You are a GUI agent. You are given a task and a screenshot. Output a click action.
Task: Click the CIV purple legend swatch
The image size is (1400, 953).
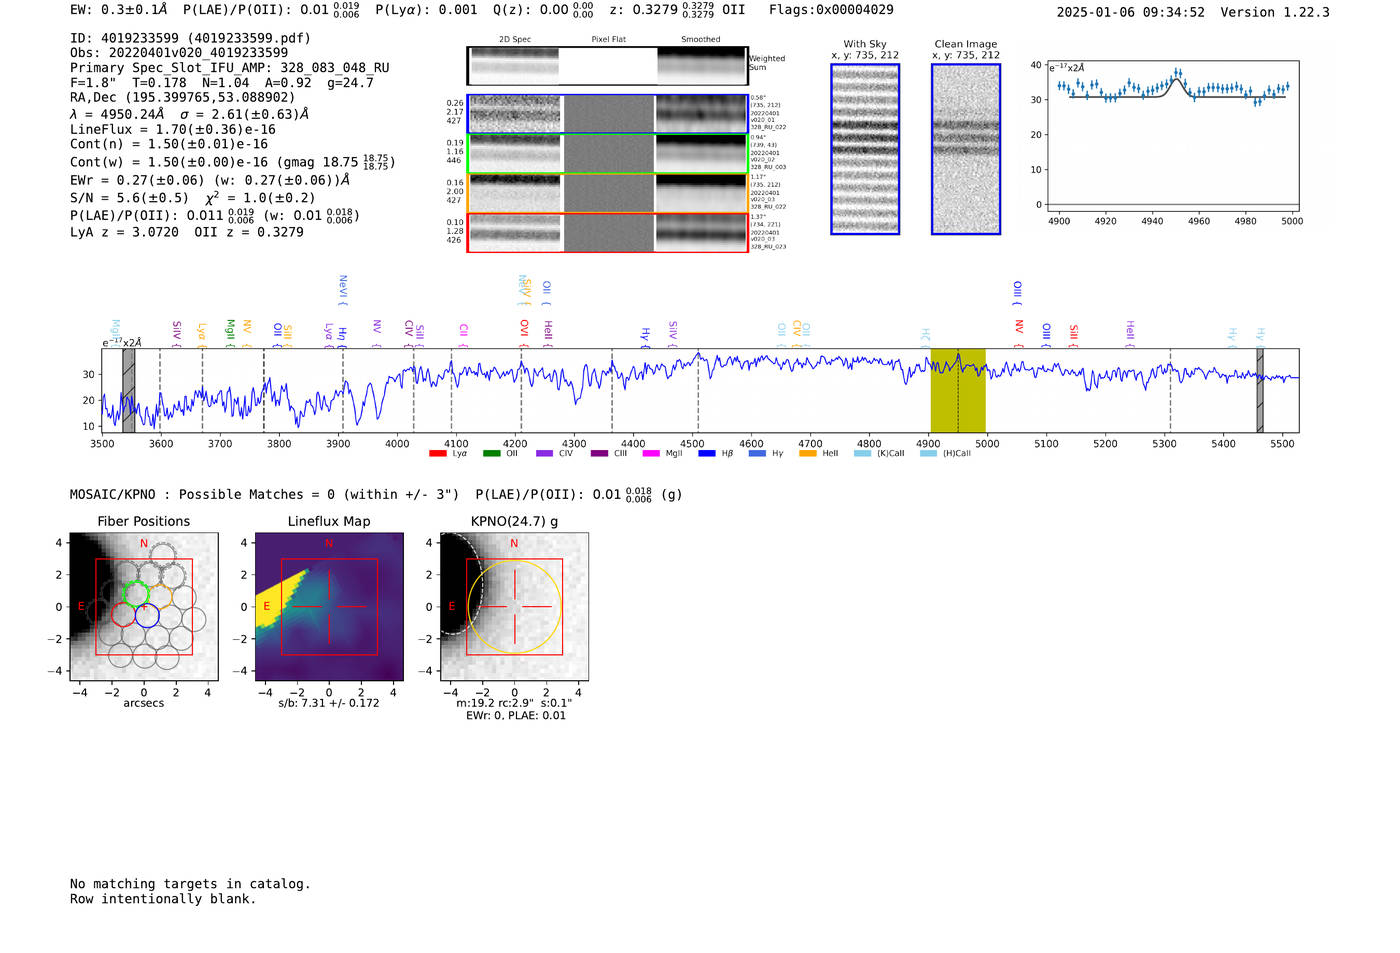pos(544,453)
